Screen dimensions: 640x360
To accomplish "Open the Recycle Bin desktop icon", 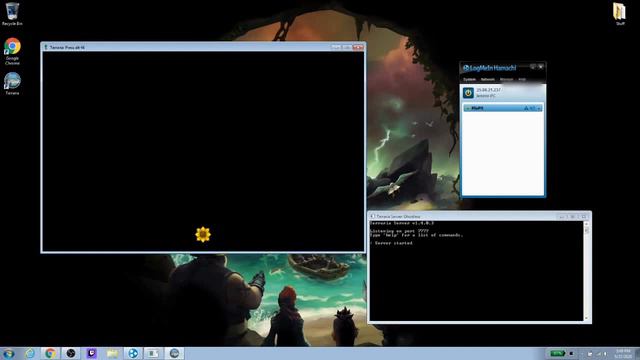I will pos(12,13).
